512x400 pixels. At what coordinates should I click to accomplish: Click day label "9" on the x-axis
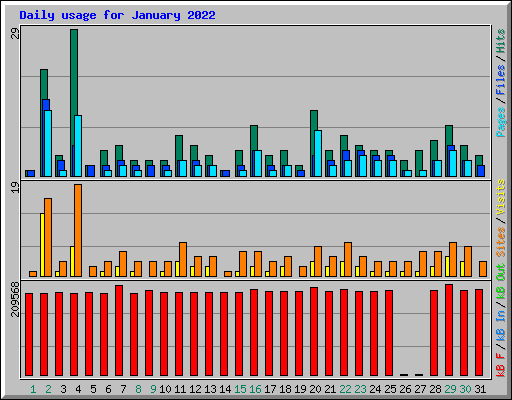153,389
